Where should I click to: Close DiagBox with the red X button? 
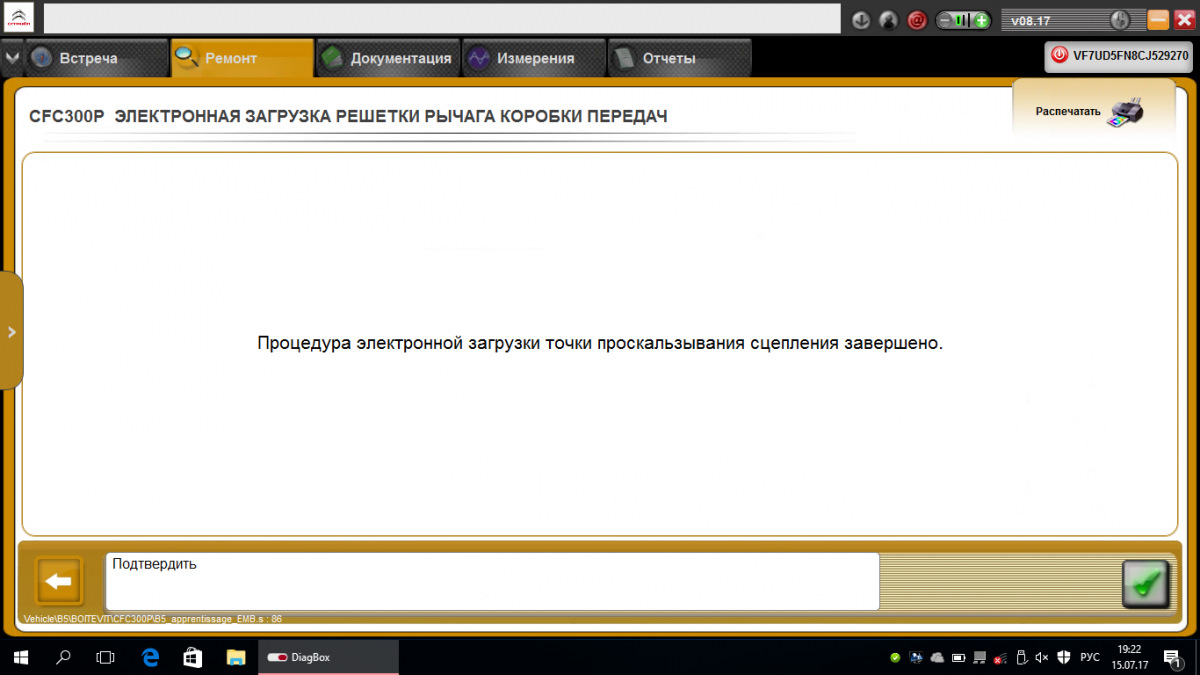(1184, 19)
